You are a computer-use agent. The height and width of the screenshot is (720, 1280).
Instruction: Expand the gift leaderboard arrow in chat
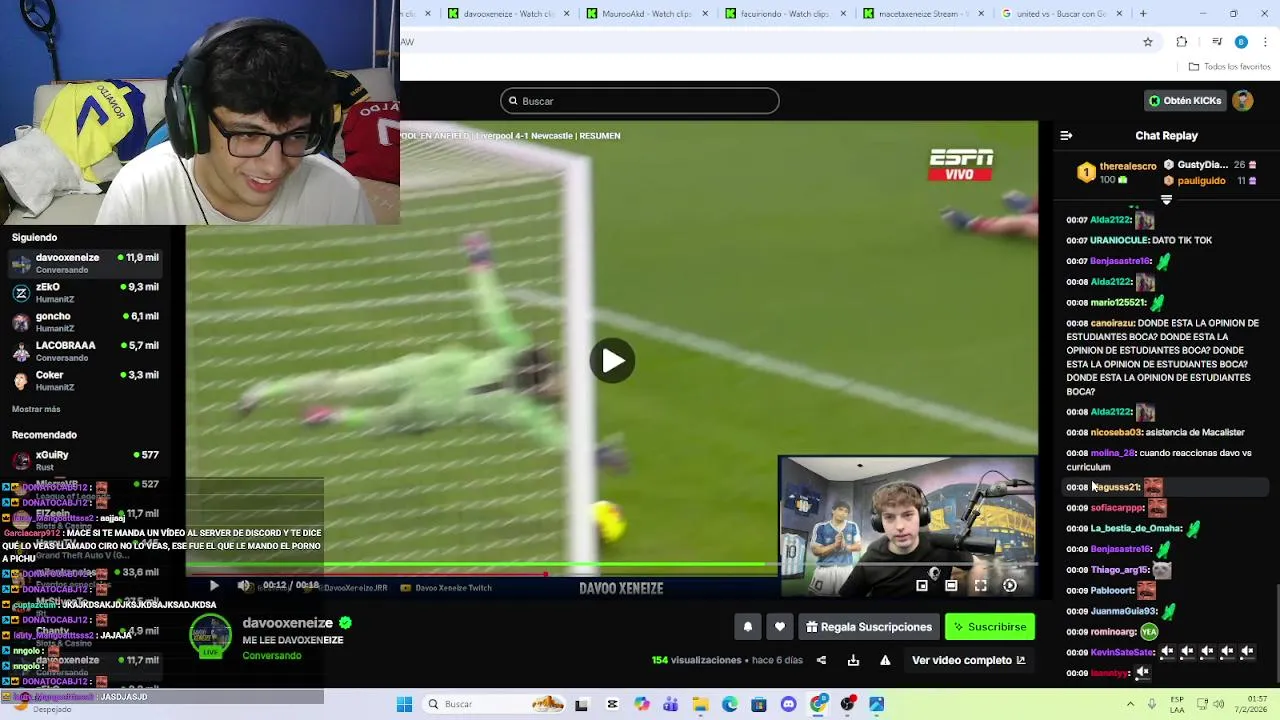tap(1166, 200)
